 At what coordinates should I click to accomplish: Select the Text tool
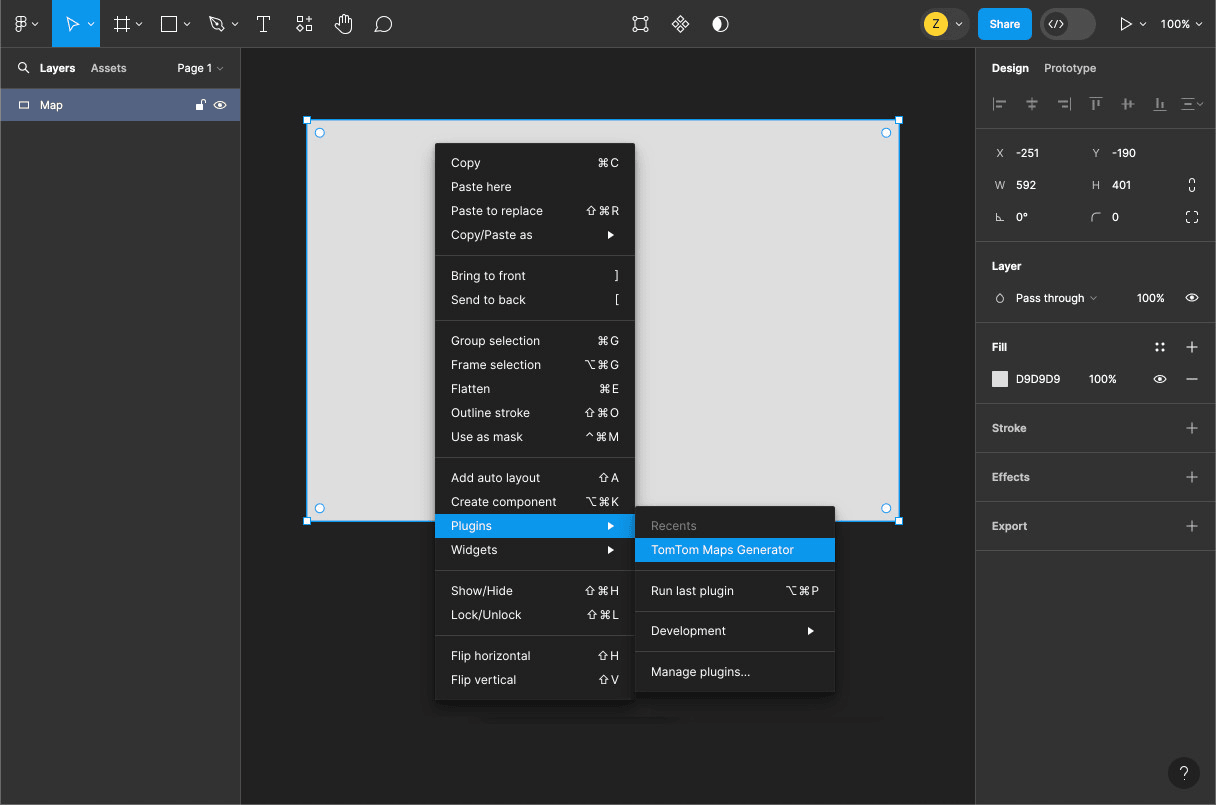[x=263, y=23]
